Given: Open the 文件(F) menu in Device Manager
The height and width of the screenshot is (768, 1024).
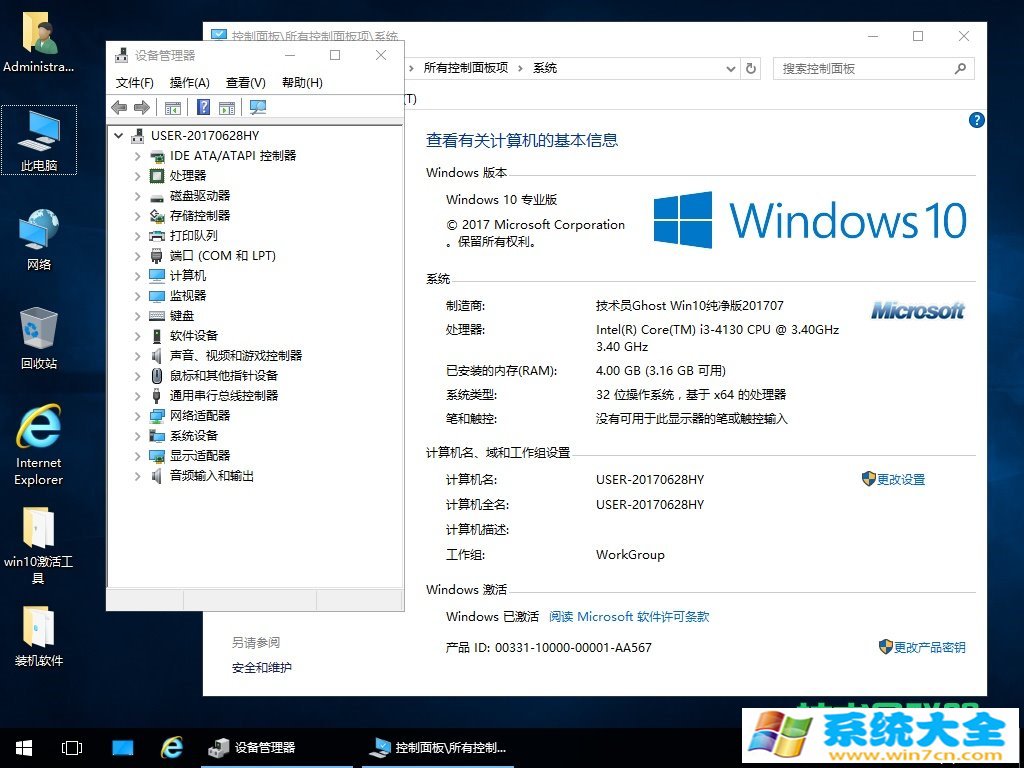Looking at the screenshot, I should [x=135, y=83].
